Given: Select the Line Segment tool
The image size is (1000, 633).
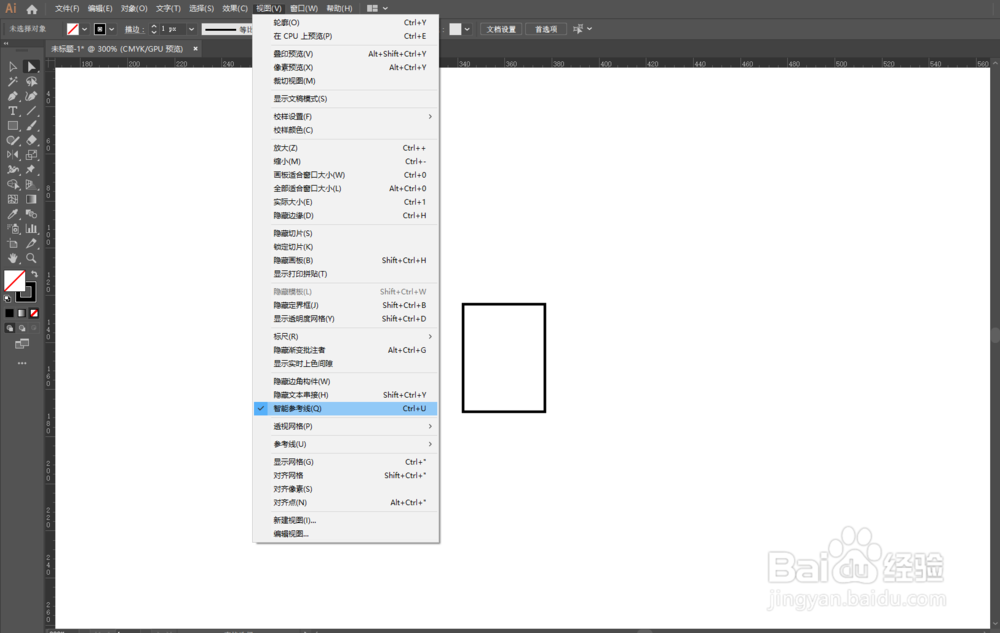Looking at the screenshot, I should click(x=31, y=111).
